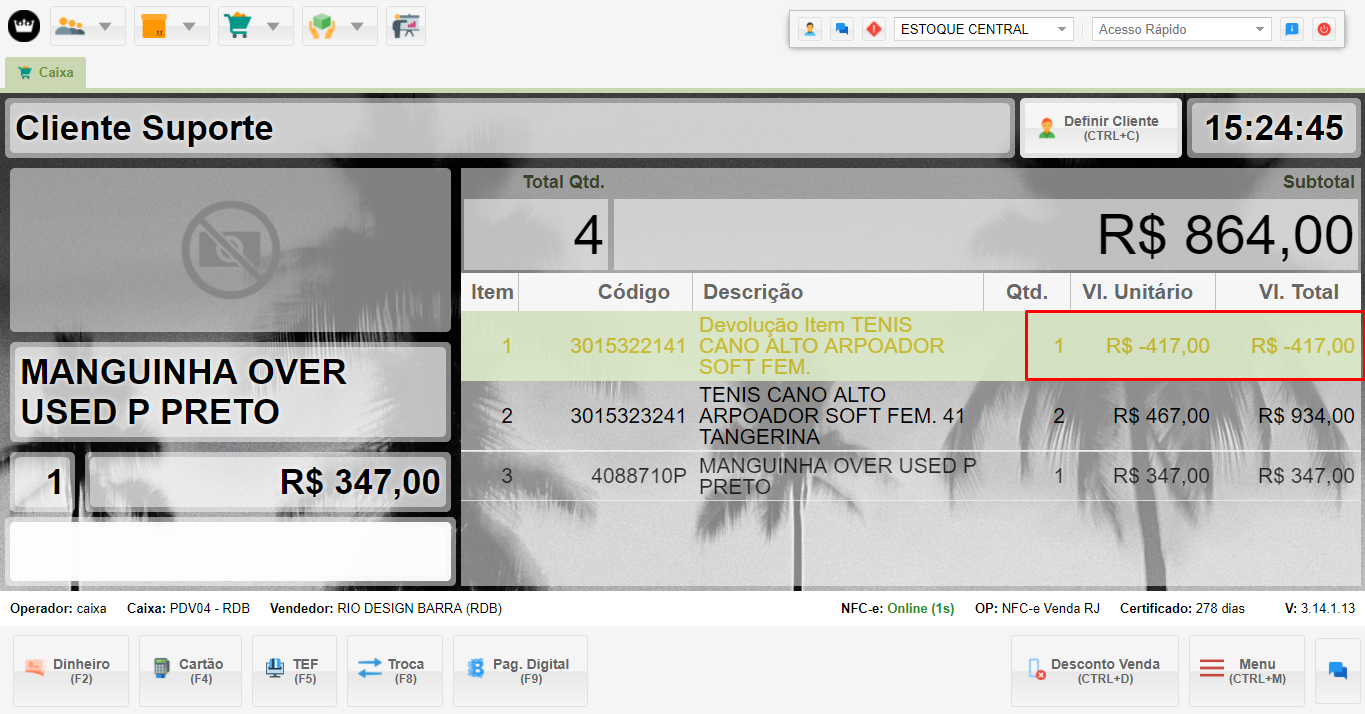Apply Desconto Venda to the sale
Screen dimensions: 1365x714
click(x=1094, y=671)
